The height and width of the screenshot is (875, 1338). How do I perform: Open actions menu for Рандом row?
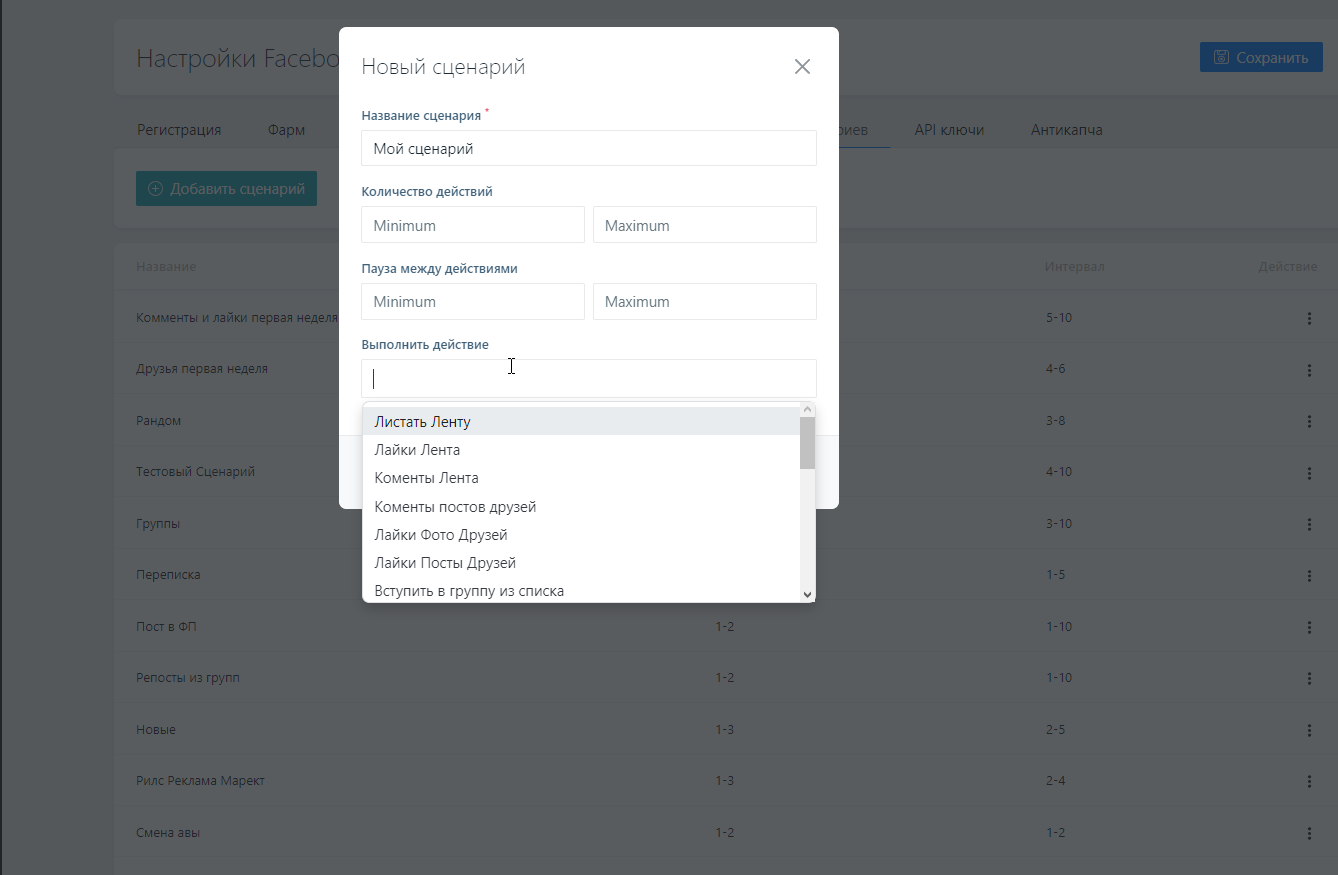tap(1308, 421)
